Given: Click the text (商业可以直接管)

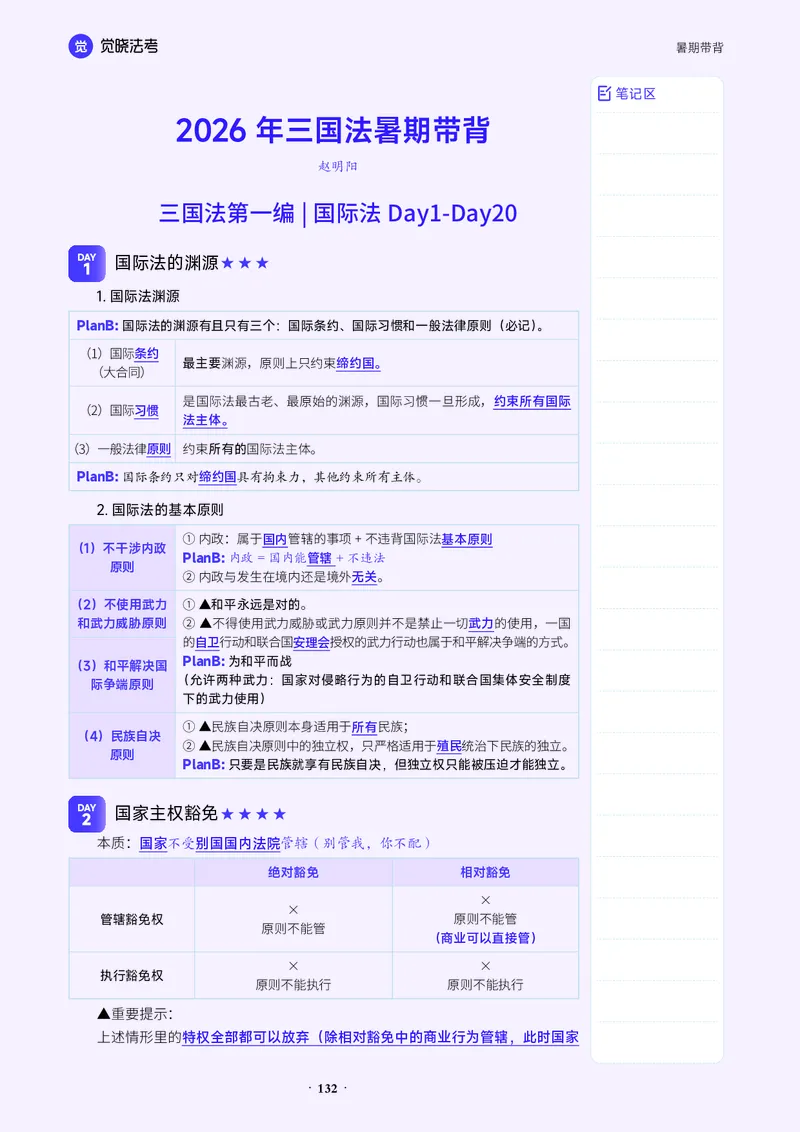Looking at the screenshot, I should (485, 938).
